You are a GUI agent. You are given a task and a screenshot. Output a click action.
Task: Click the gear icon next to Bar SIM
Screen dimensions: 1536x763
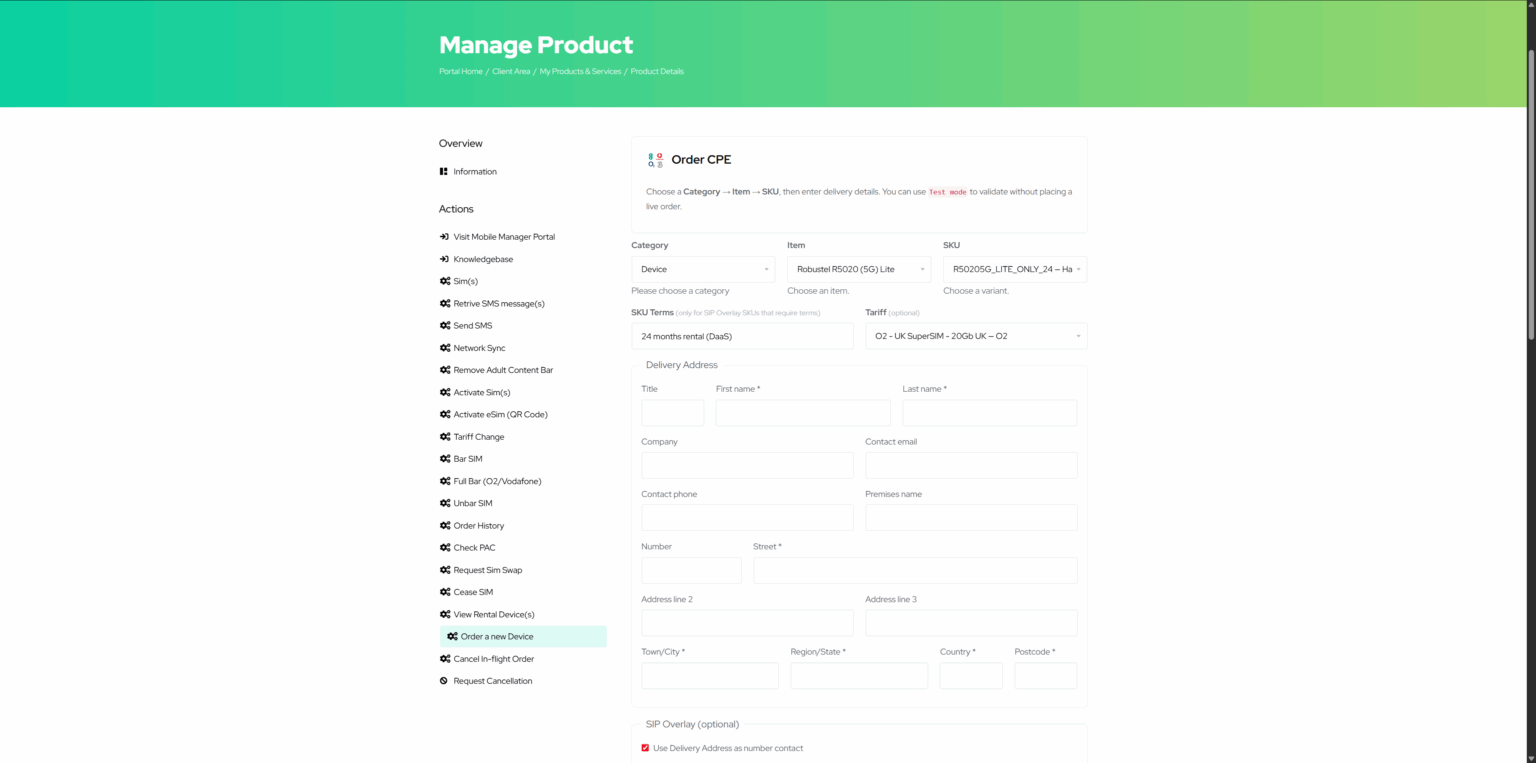pos(444,458)
